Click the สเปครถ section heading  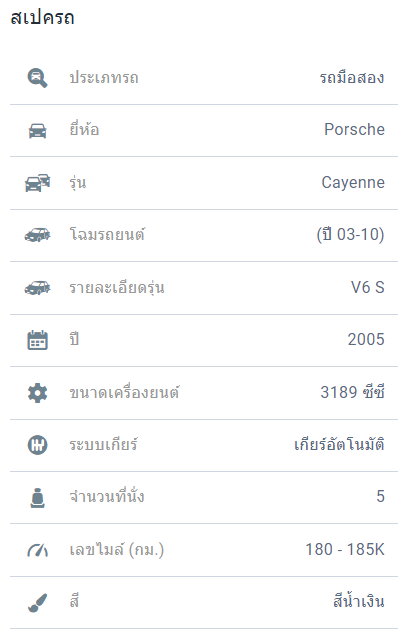click(x=42, y=18)
